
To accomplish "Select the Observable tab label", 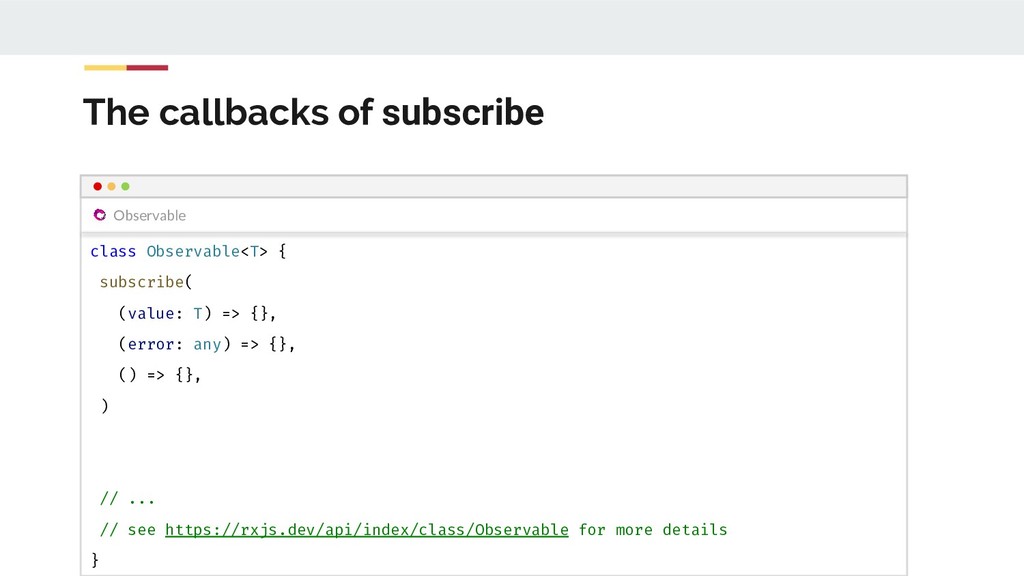I will coord(149,215).
